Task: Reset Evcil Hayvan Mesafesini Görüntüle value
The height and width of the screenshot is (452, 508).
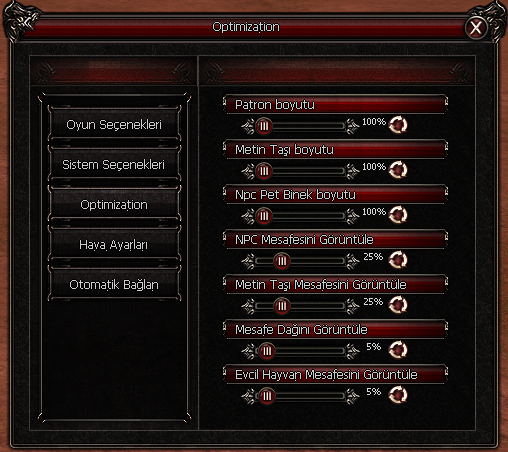Action: tap(398, 395)
